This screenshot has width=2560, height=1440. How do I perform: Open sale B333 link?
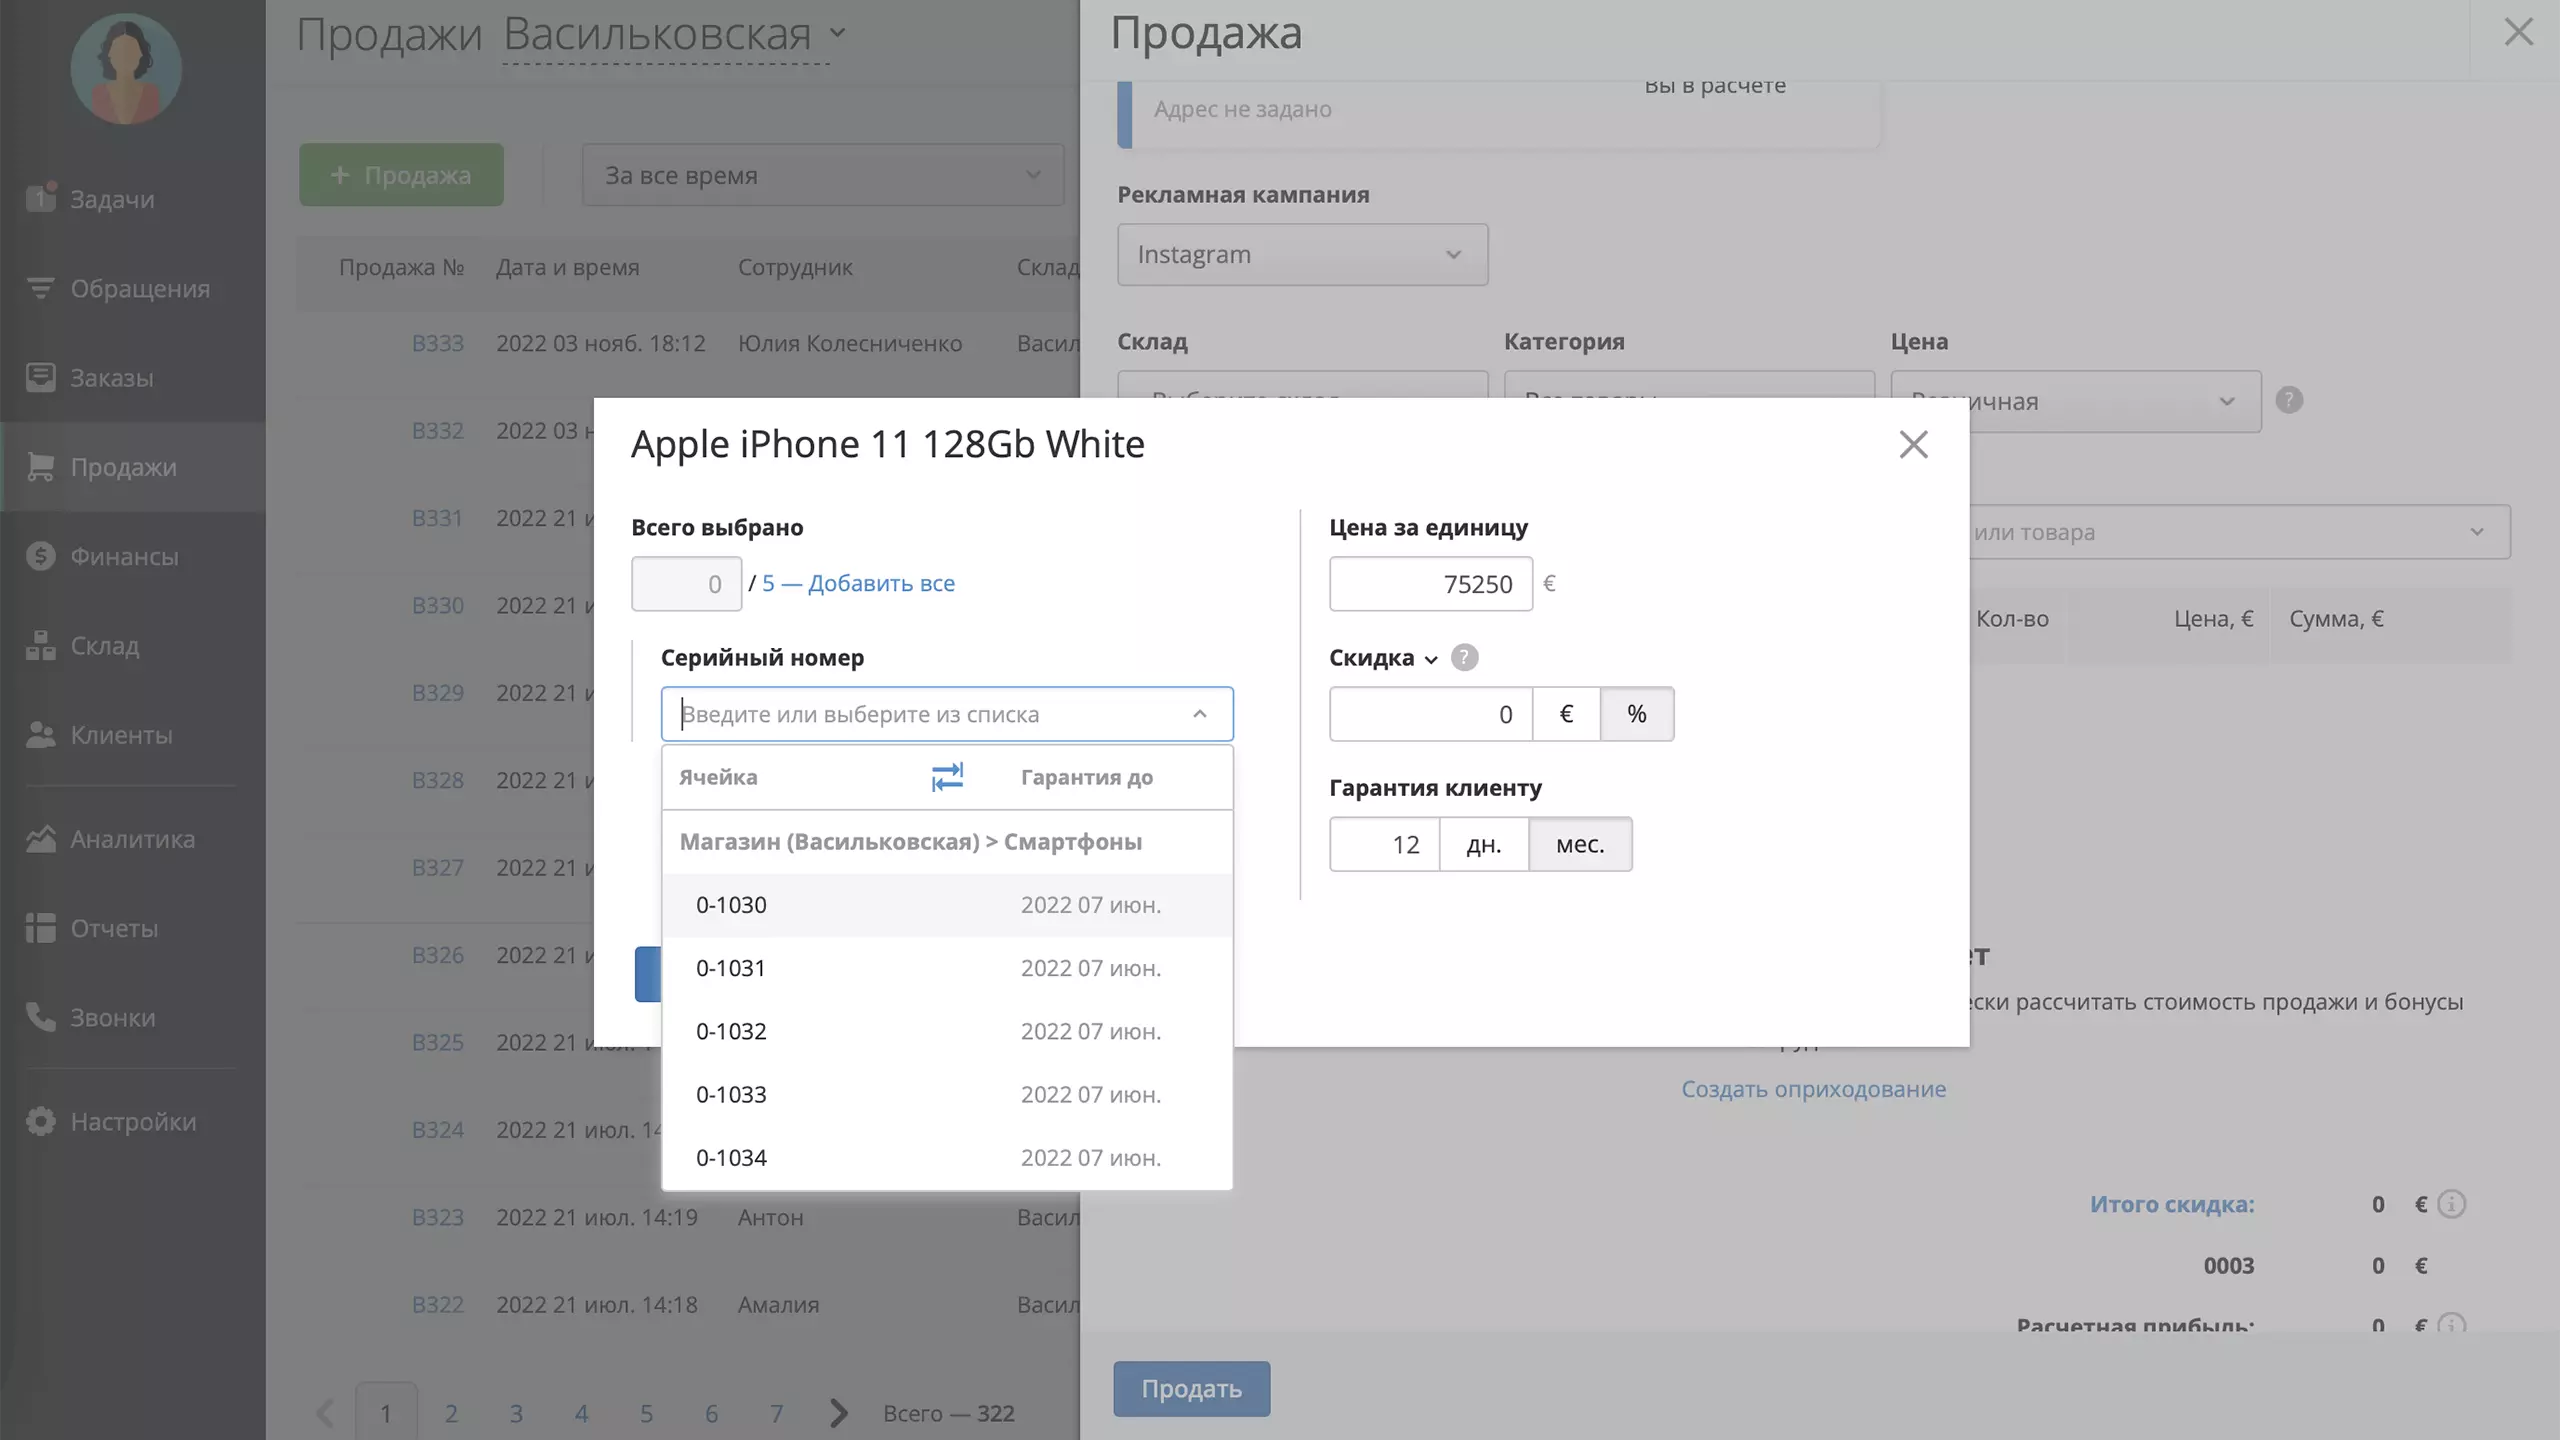click(438, 343)
